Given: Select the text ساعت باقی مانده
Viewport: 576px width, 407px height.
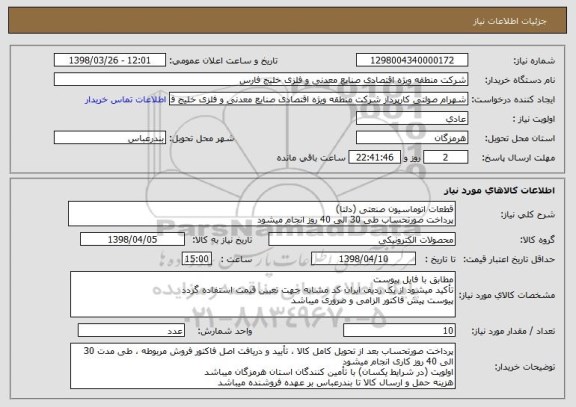Looking at the screenshot, I should (311, 158).
